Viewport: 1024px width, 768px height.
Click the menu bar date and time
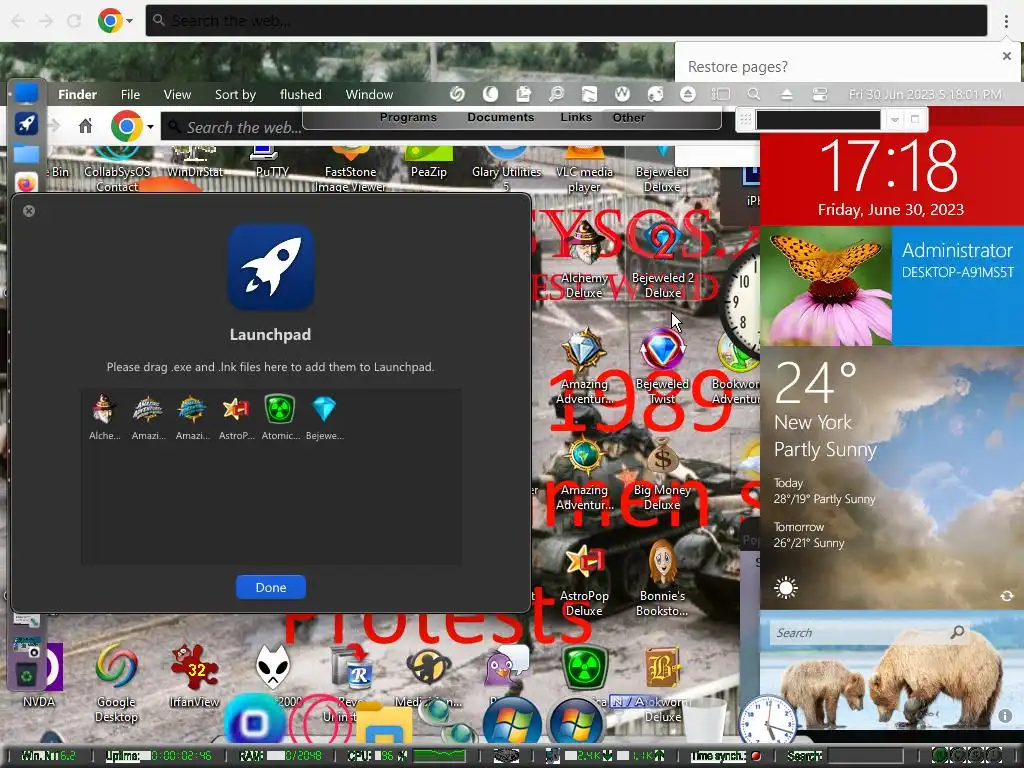[x=925, y=95]
